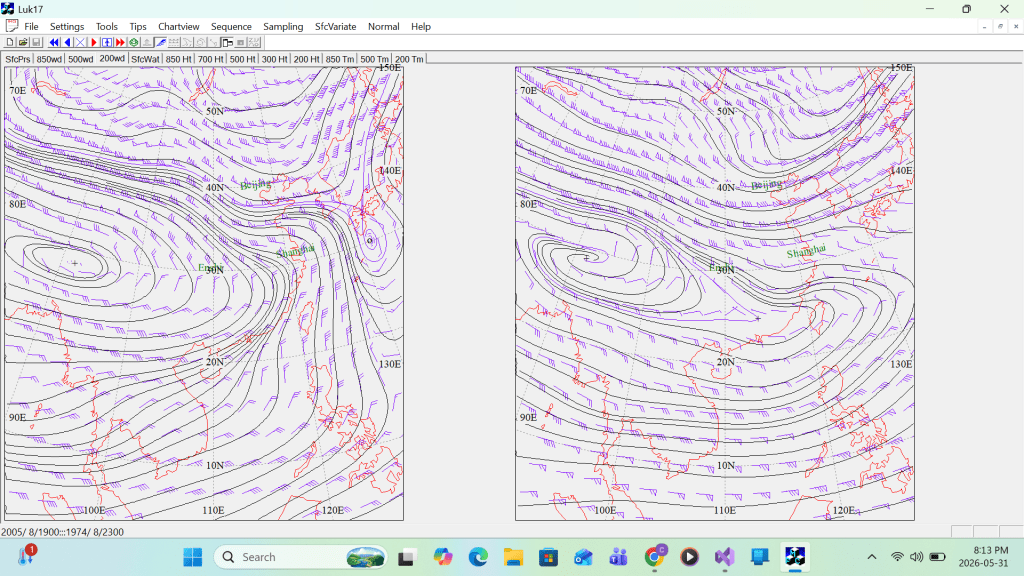Open the clock showing 8:13 PM

(x=984, y=556)
